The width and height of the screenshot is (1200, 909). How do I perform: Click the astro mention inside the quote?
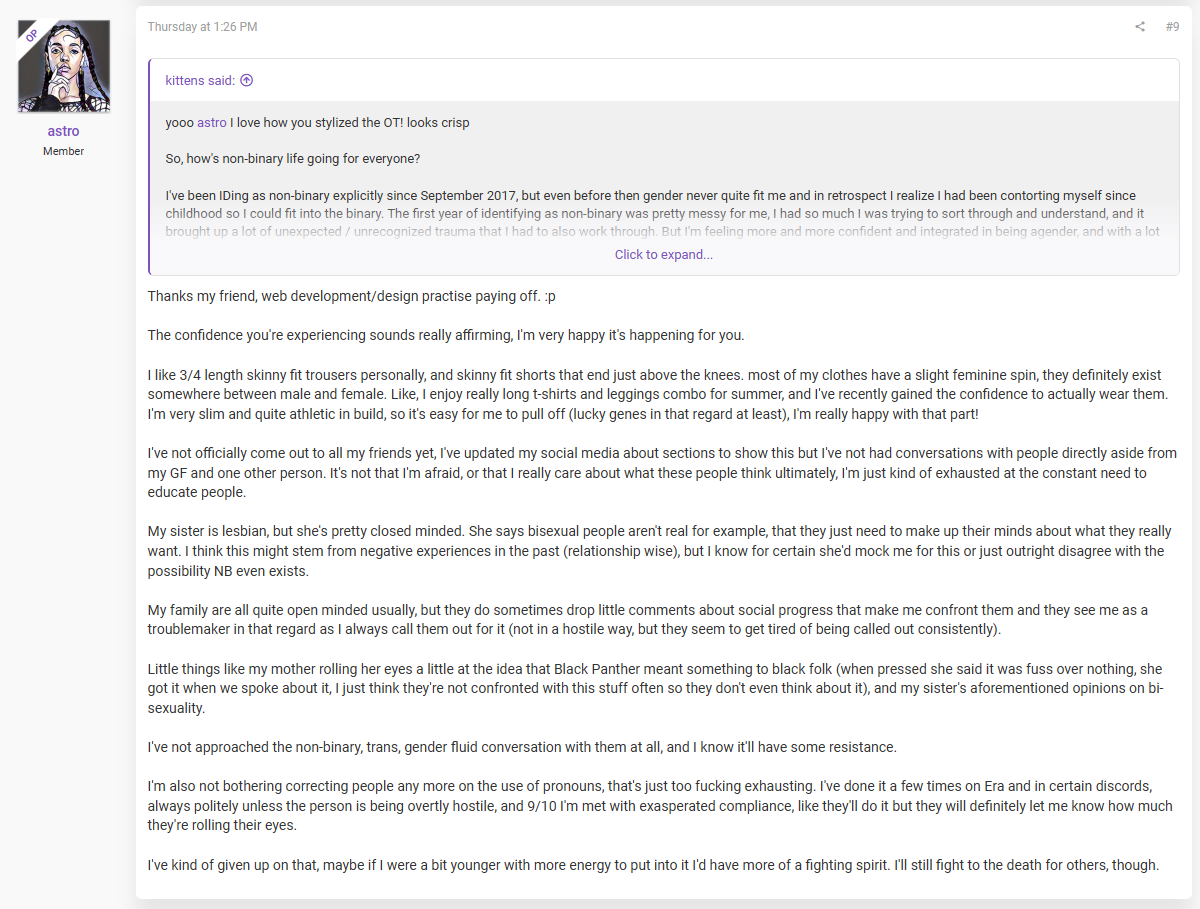point(212,123)
